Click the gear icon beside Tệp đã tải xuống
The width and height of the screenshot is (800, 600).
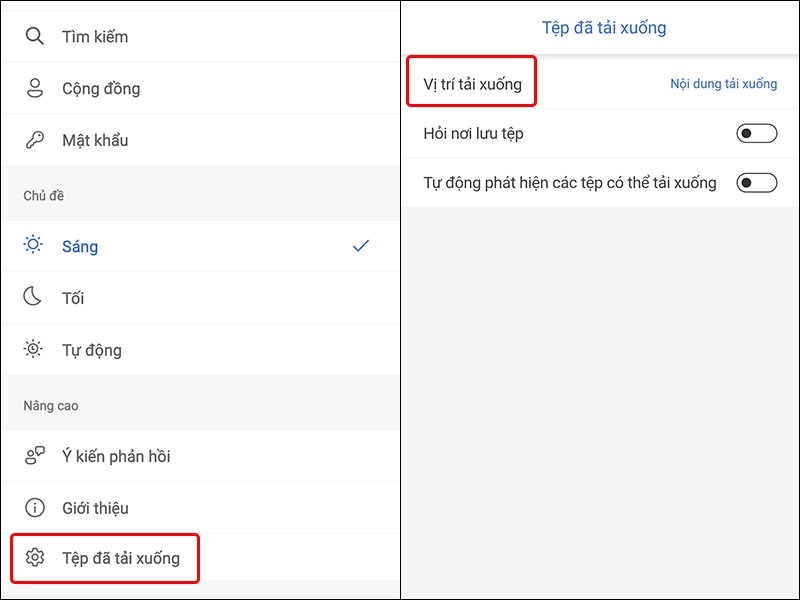pyautogui.click(x=35, y=559)
